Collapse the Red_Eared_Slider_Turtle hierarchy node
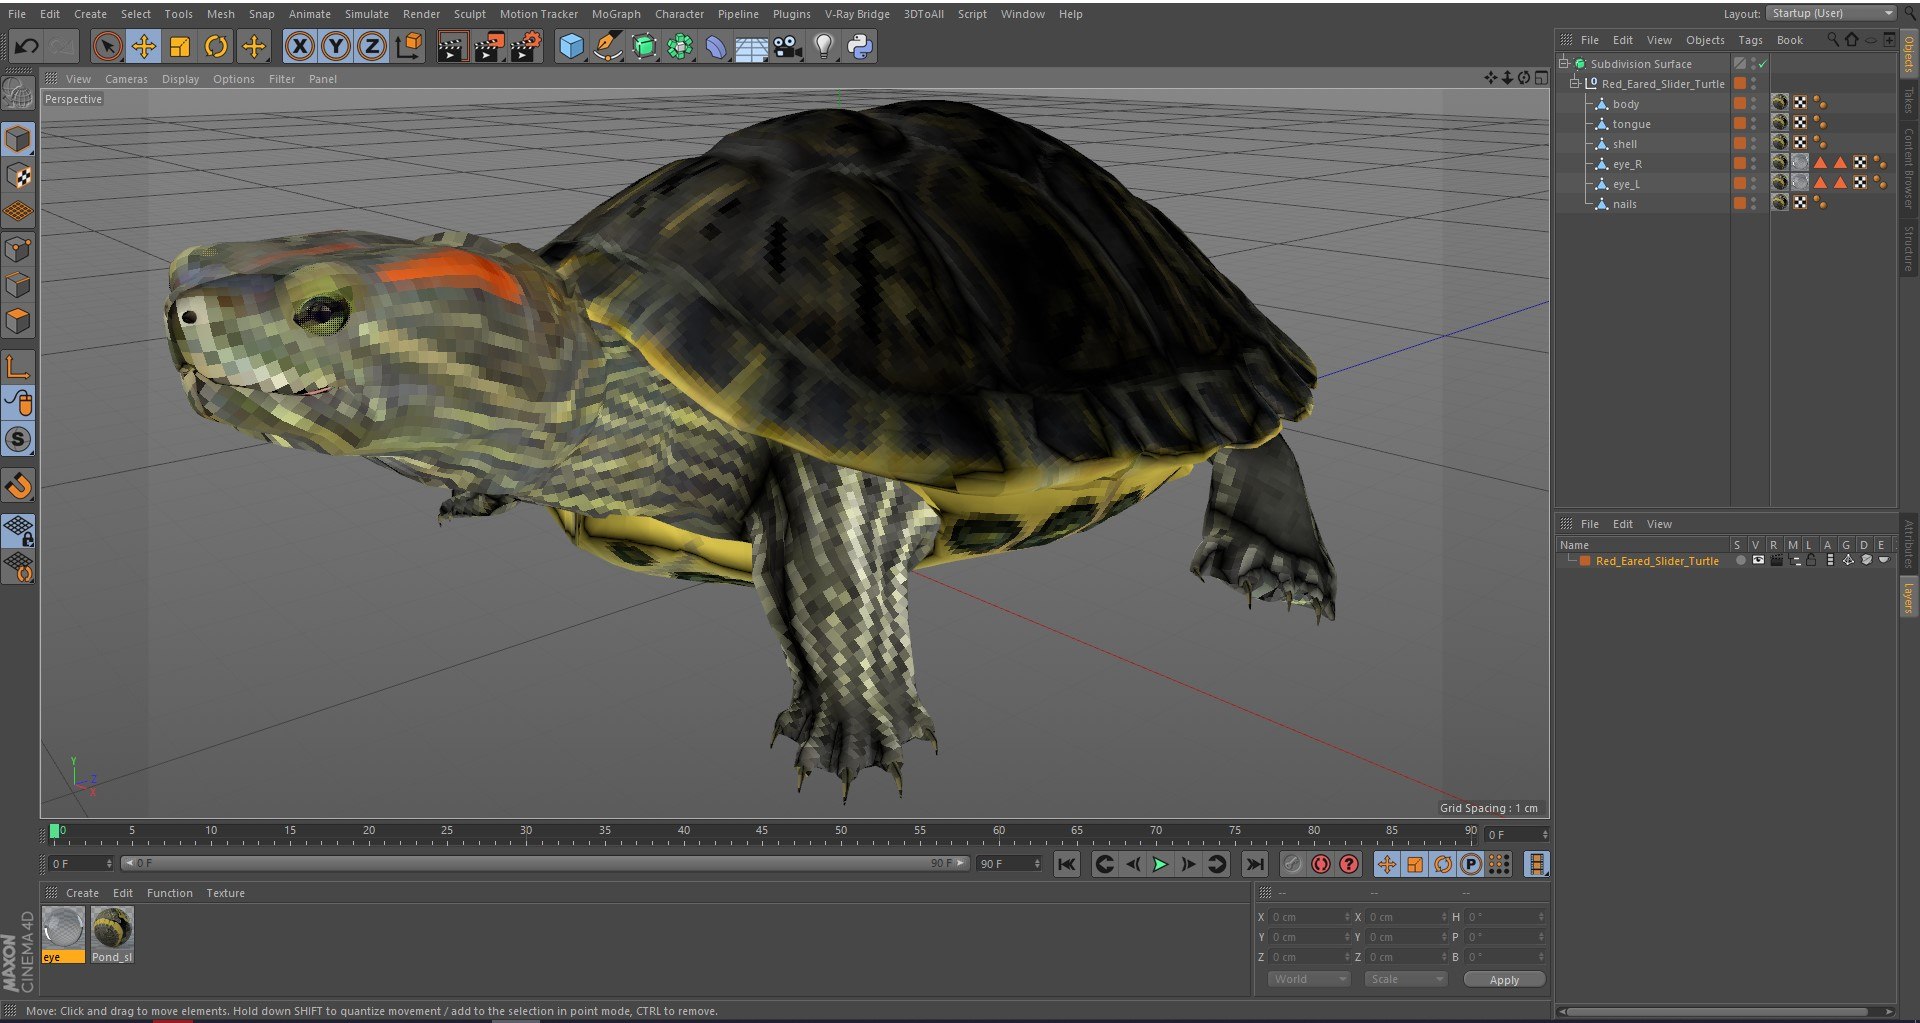Screen dimensions: 1920x1023 coord(1575,83)
